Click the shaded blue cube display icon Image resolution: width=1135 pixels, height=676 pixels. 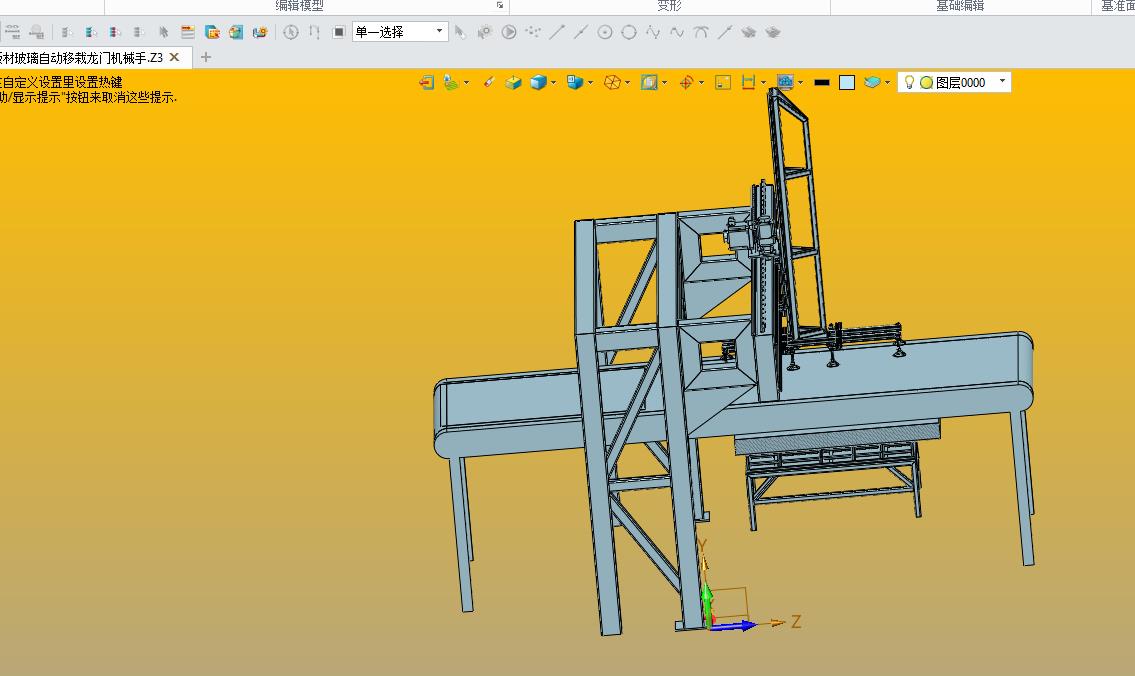click(x=538, y=83)
